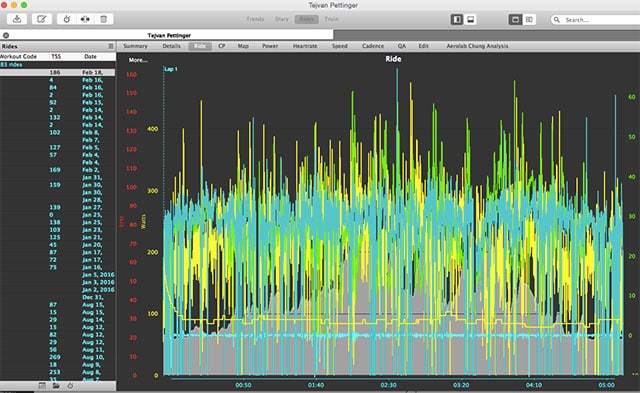The image size is (640, 393).
Task: Open the Cadence tab
Action: [x=373, y=46]
